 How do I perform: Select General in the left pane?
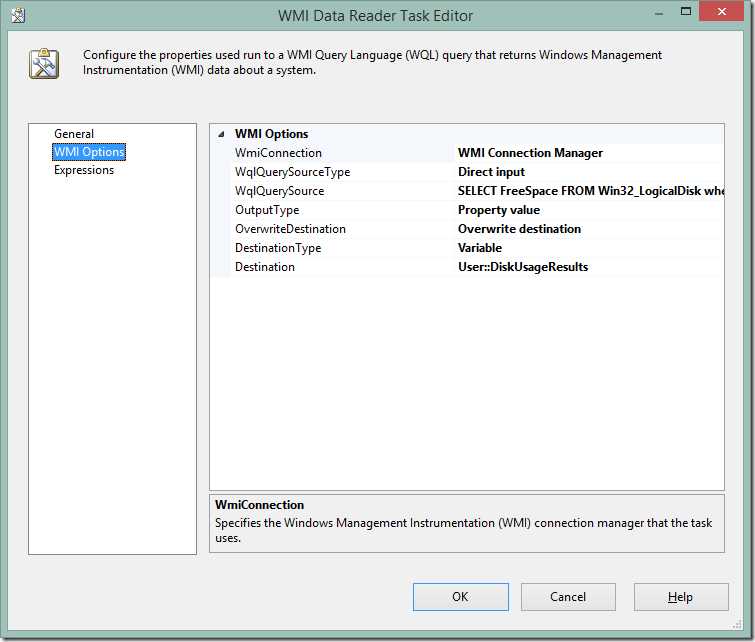(x=74, y=134)
